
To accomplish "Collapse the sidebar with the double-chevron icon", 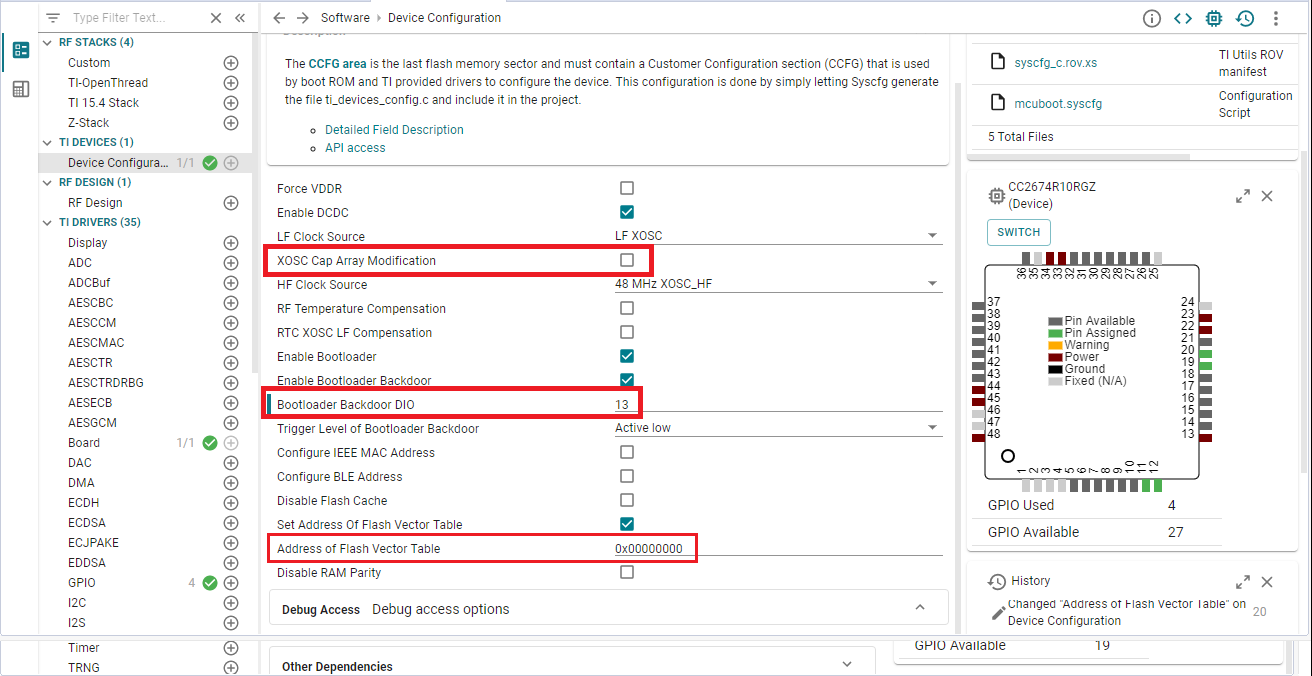I will (240, 18).
